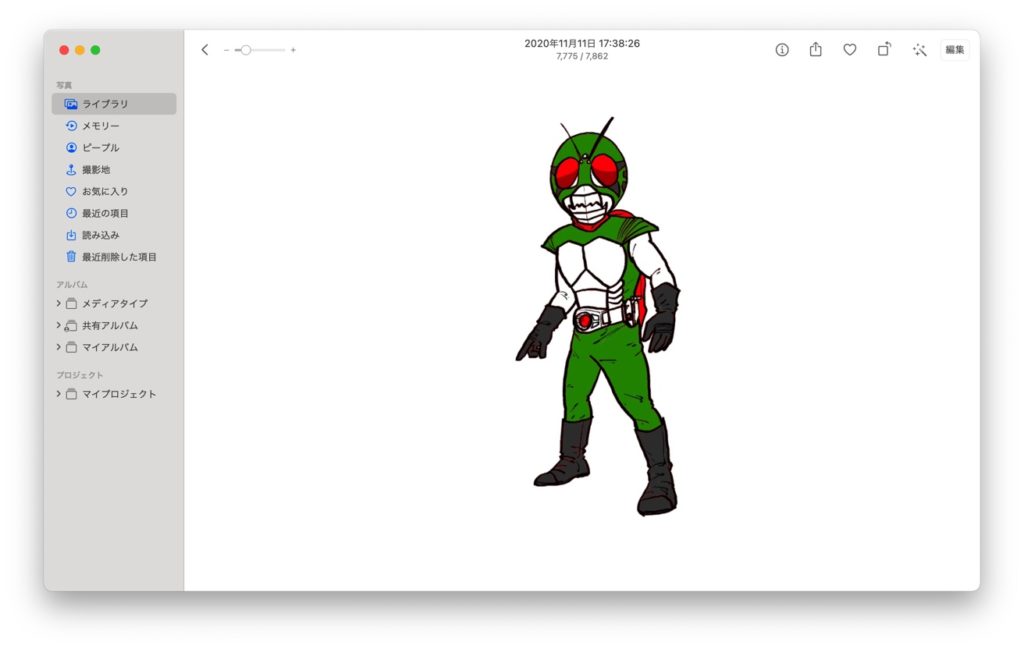Image resolution: width=1024 pixels, height=649 pixels.
Task: Click the メディアタイプ folder icon
Action: pyautogui.click(x=71, y=304)
